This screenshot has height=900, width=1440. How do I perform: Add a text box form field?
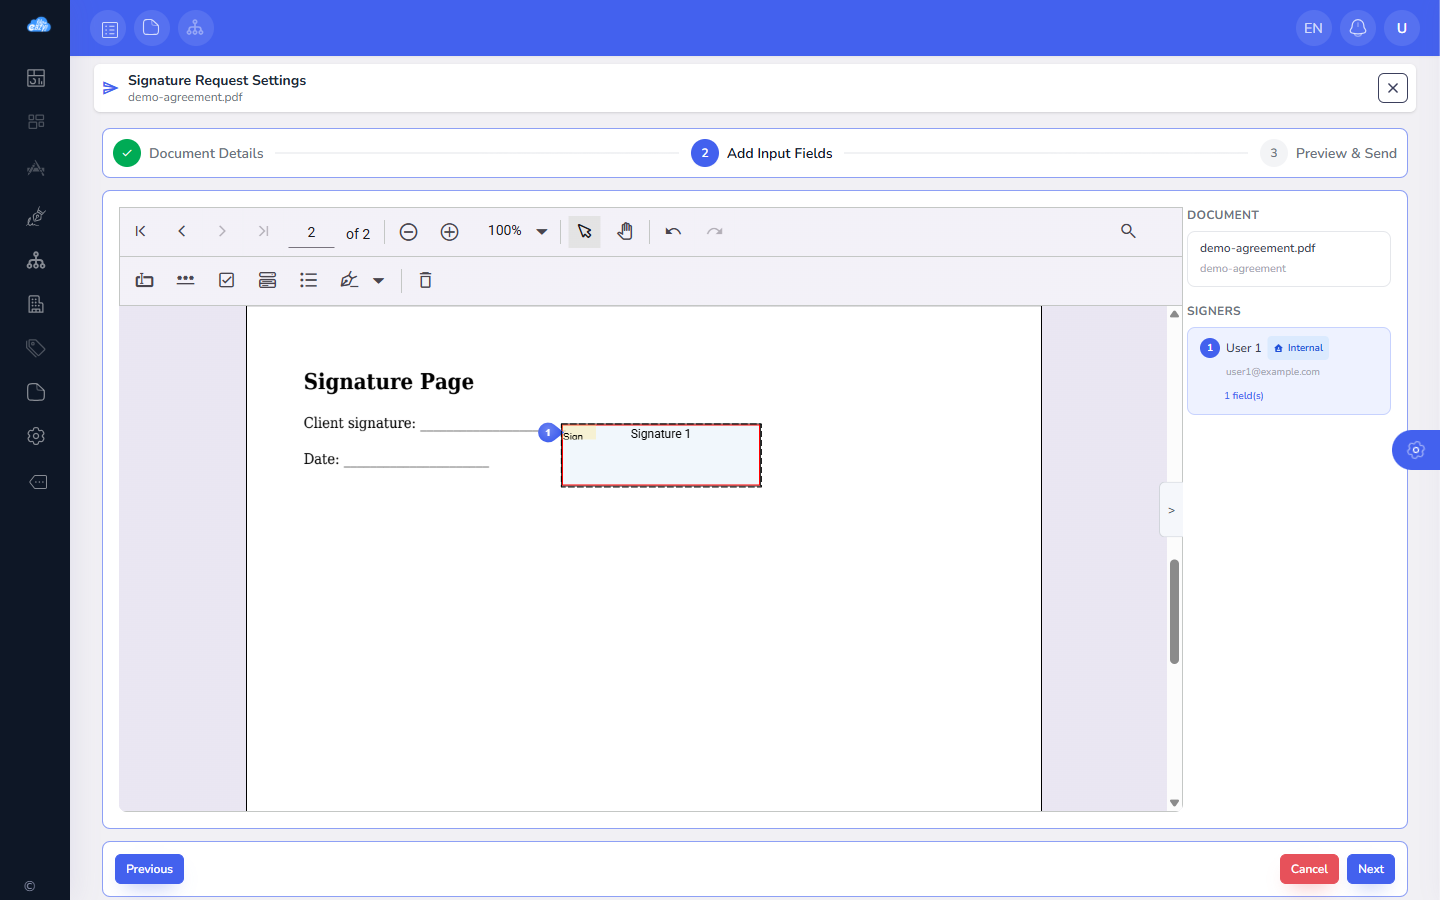tap(145, 281)
